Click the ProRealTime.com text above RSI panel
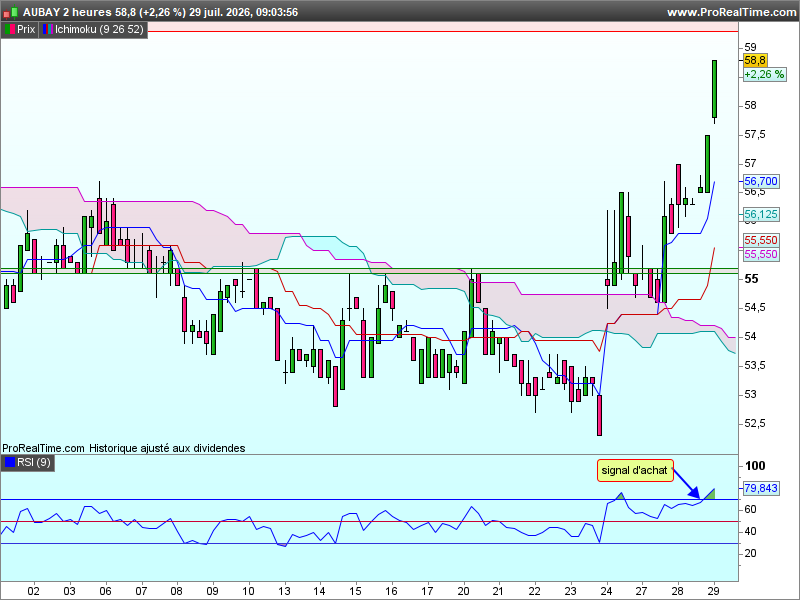This screenshot has width=800, height=600. pyautogui.click(x=43, y=448)
